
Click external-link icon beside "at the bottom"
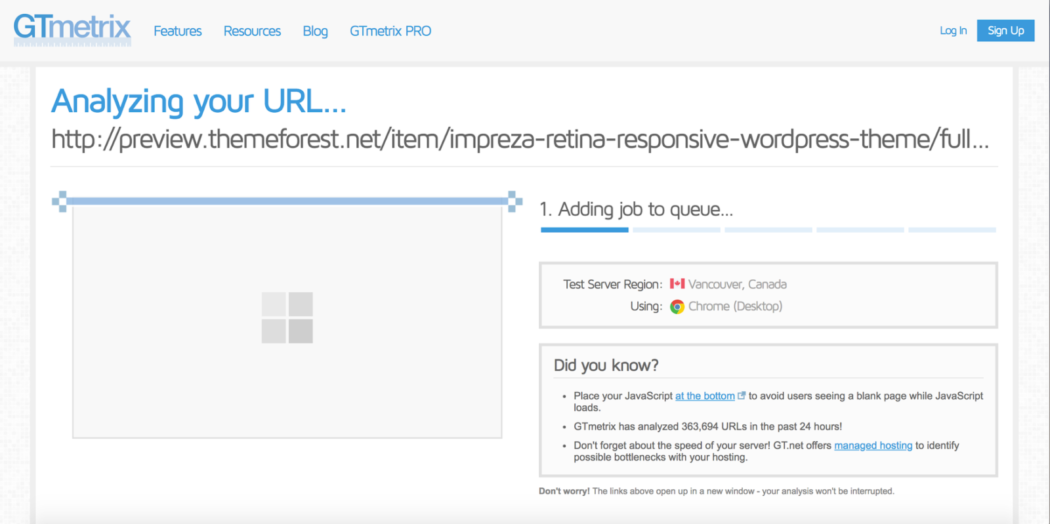click(741, 396)
